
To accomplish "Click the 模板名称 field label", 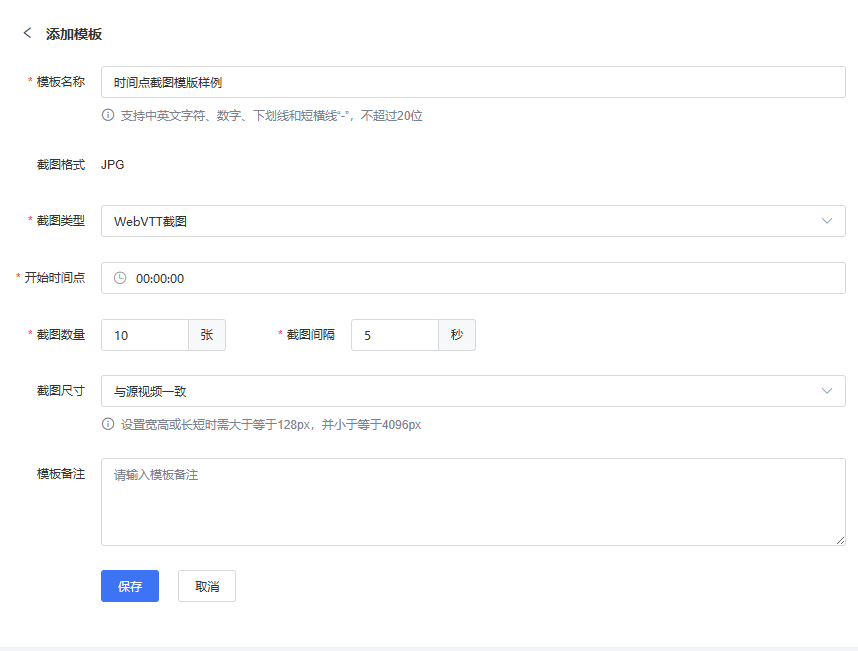I will (60, 82).
